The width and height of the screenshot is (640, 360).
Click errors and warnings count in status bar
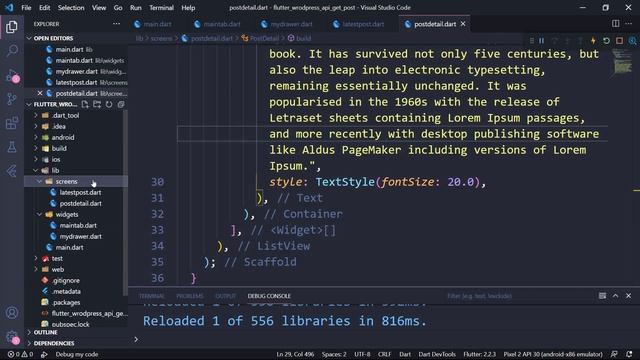[x=20, y=354]
